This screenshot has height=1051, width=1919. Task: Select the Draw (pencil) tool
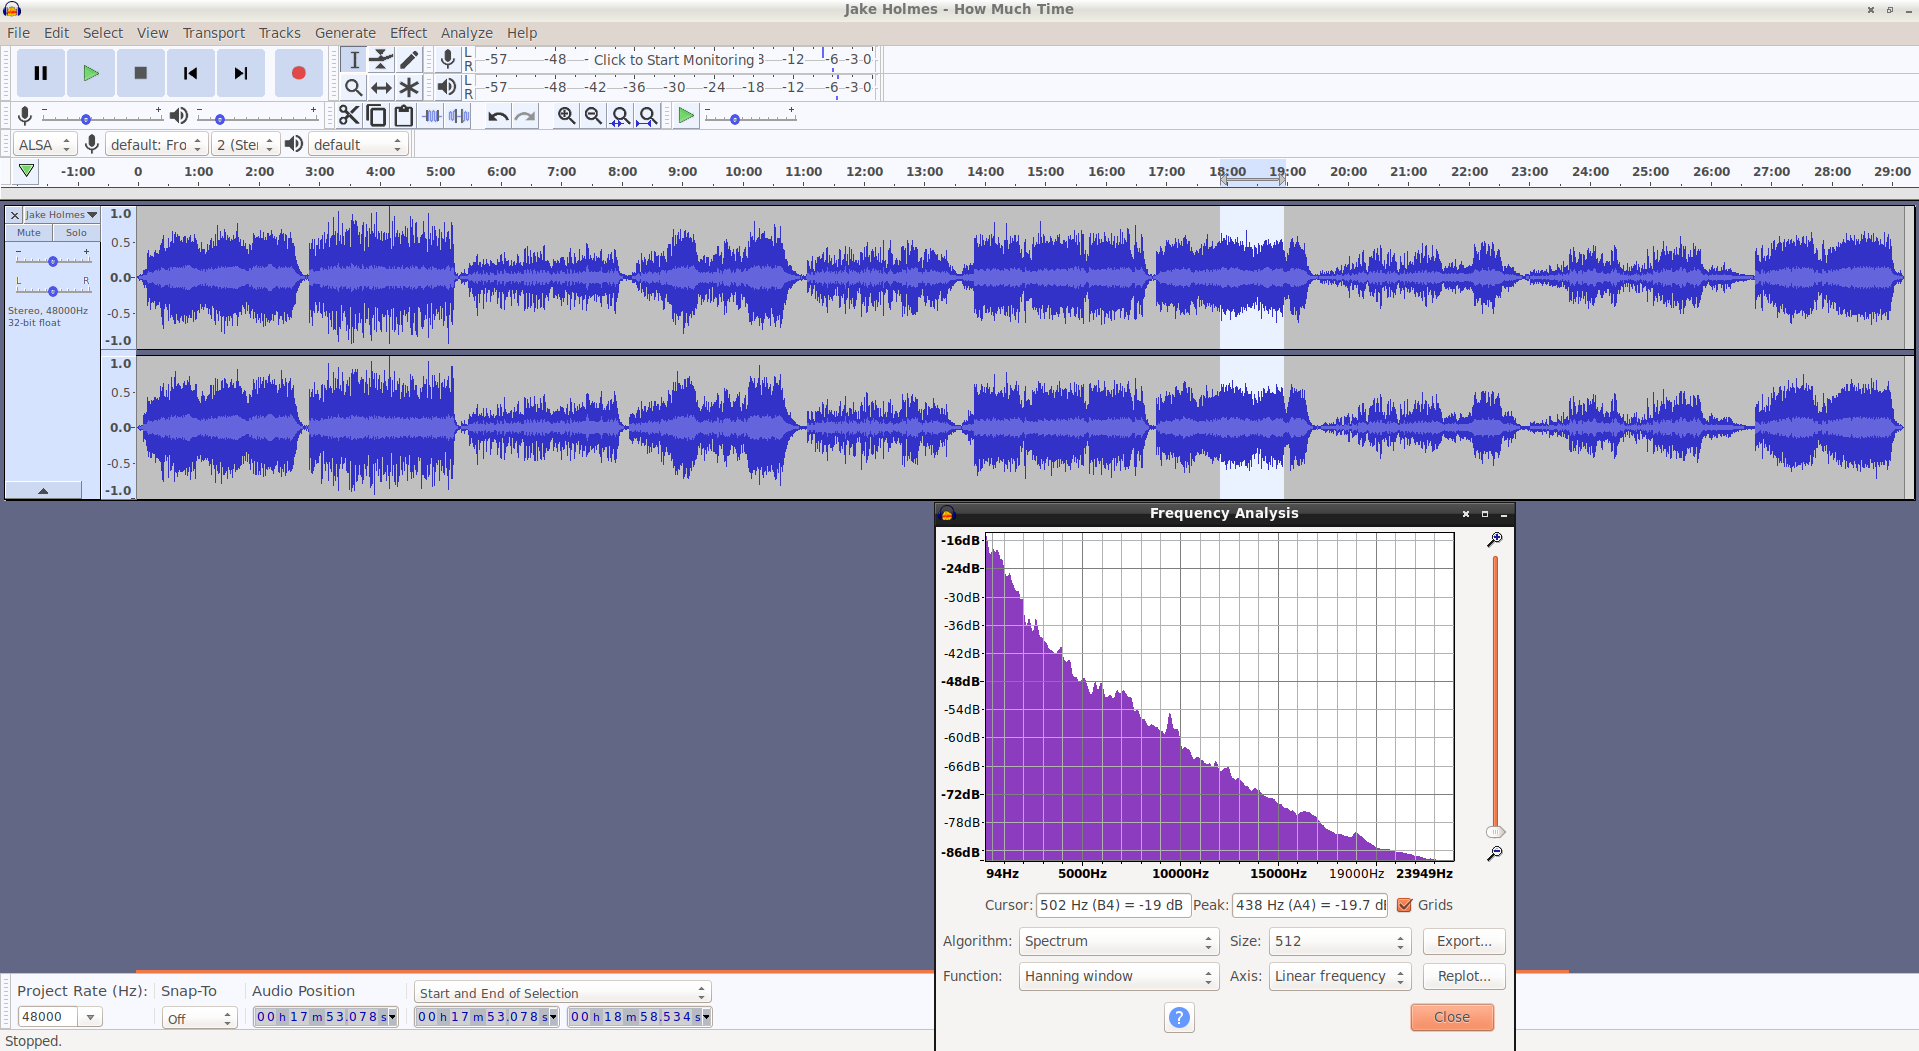(409, 60)
